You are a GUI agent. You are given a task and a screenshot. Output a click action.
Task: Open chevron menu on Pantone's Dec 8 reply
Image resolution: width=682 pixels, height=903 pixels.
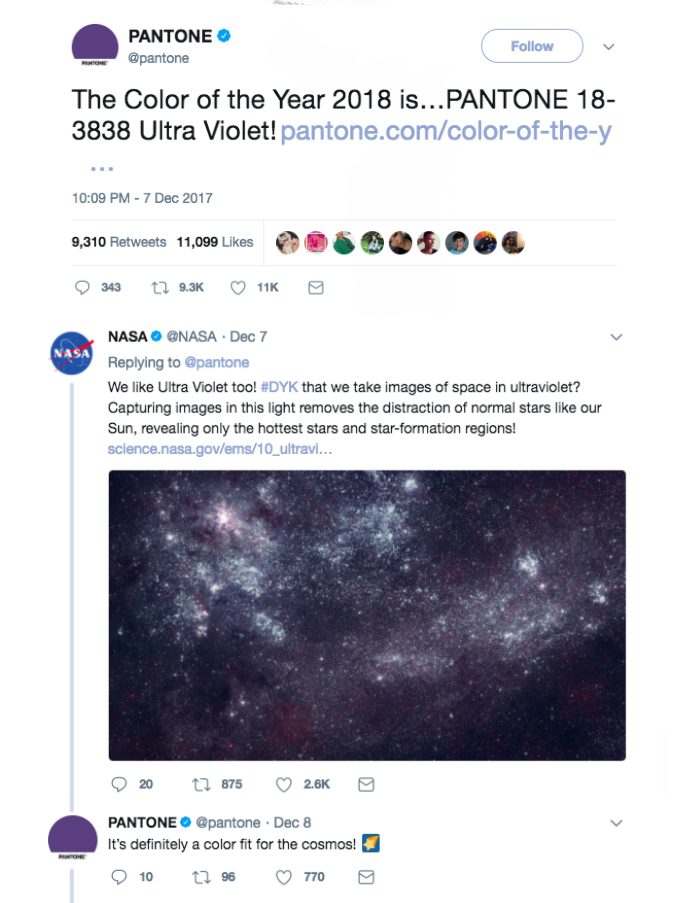point(616,823)
